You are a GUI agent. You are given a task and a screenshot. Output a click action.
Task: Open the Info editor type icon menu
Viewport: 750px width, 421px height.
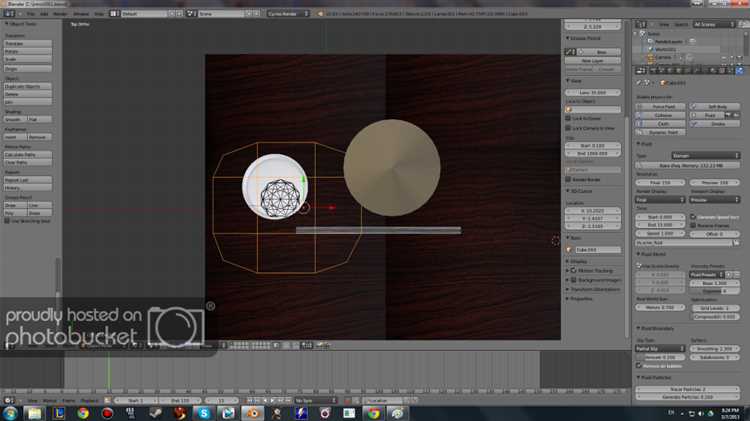9,14
